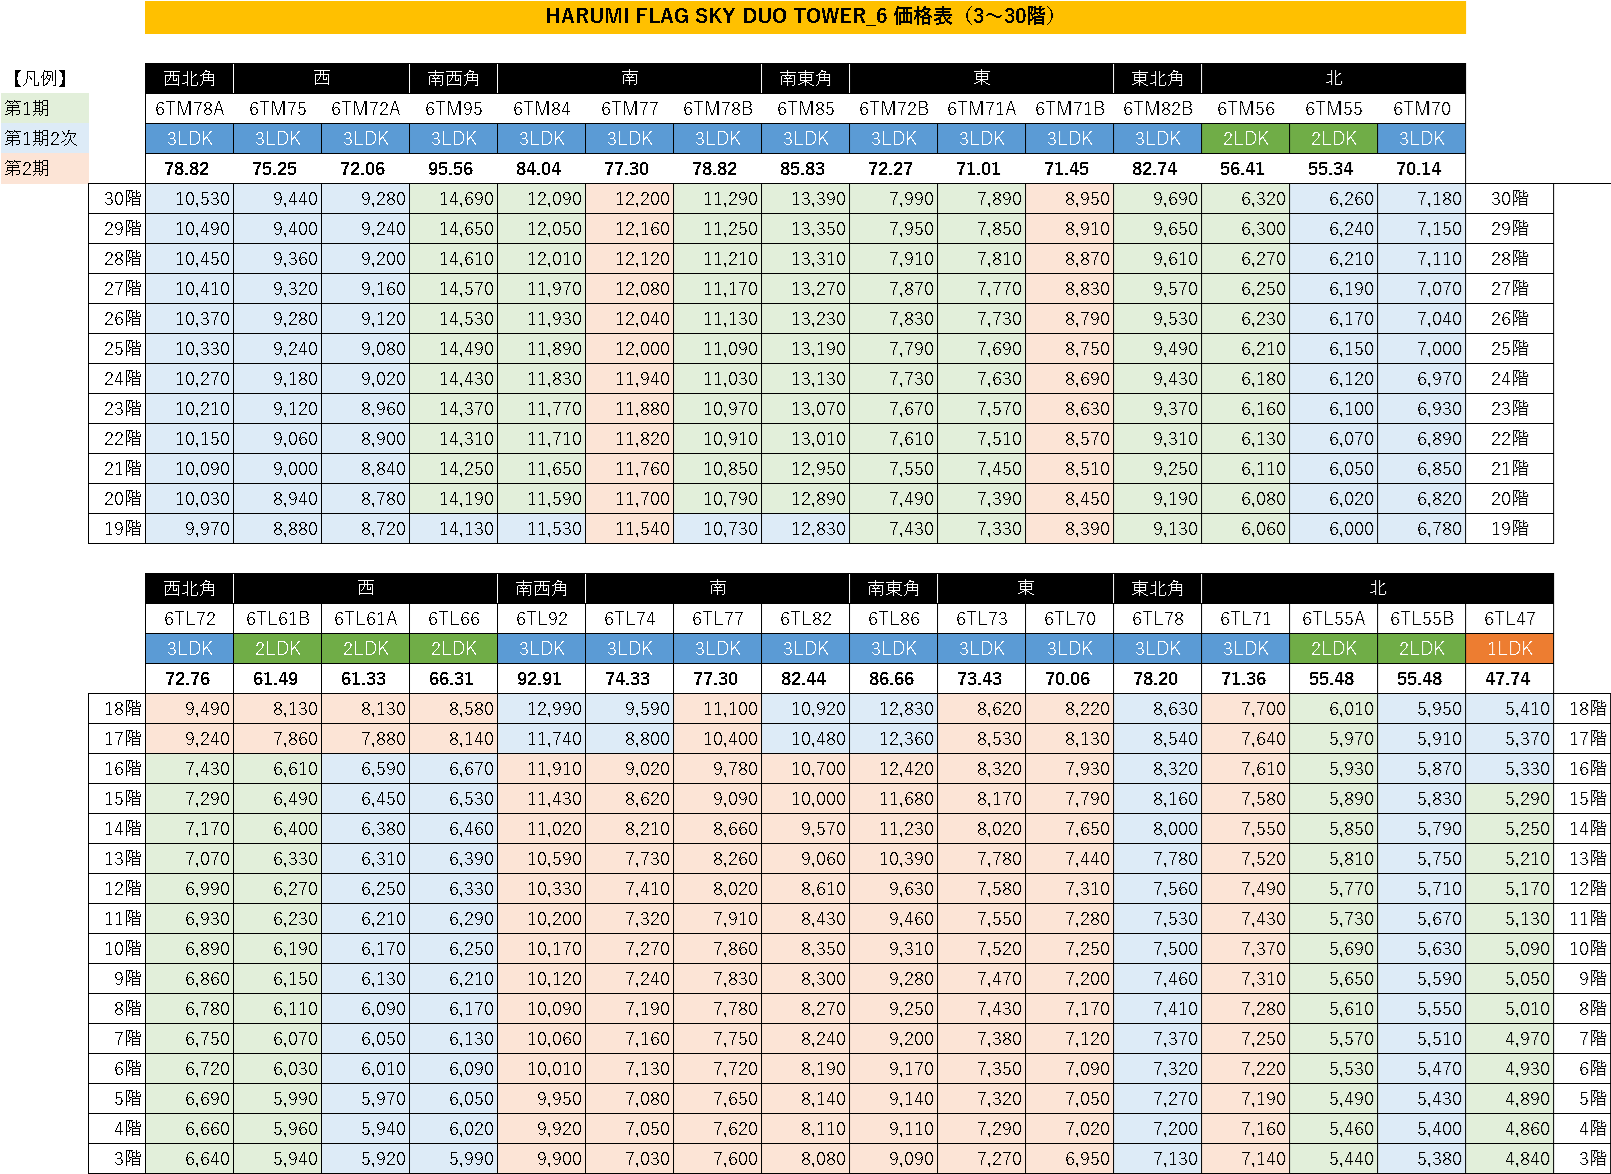This screenshot has height=1174, width=1611.
Task: Select price cell 12,360 on 17階
Action: [x=893, y=738]
